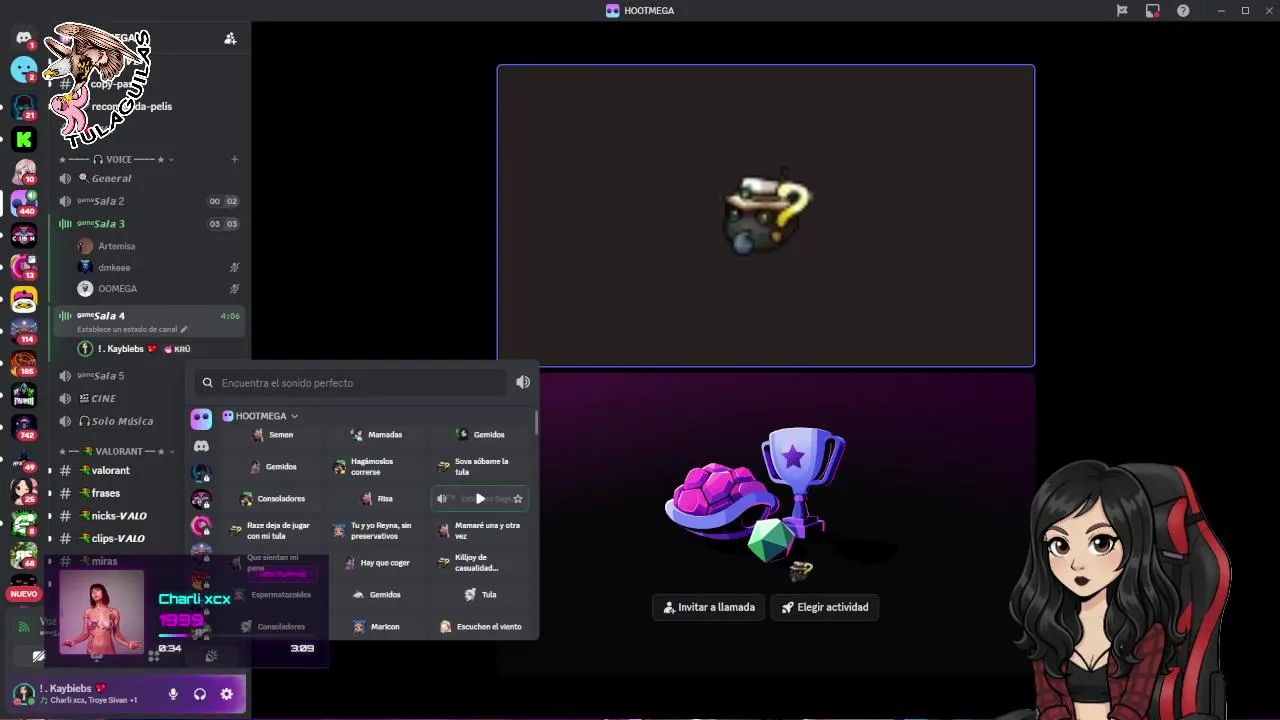
Task: Select the HOOTMEGA server with badge 440
Action: point(24,203)
